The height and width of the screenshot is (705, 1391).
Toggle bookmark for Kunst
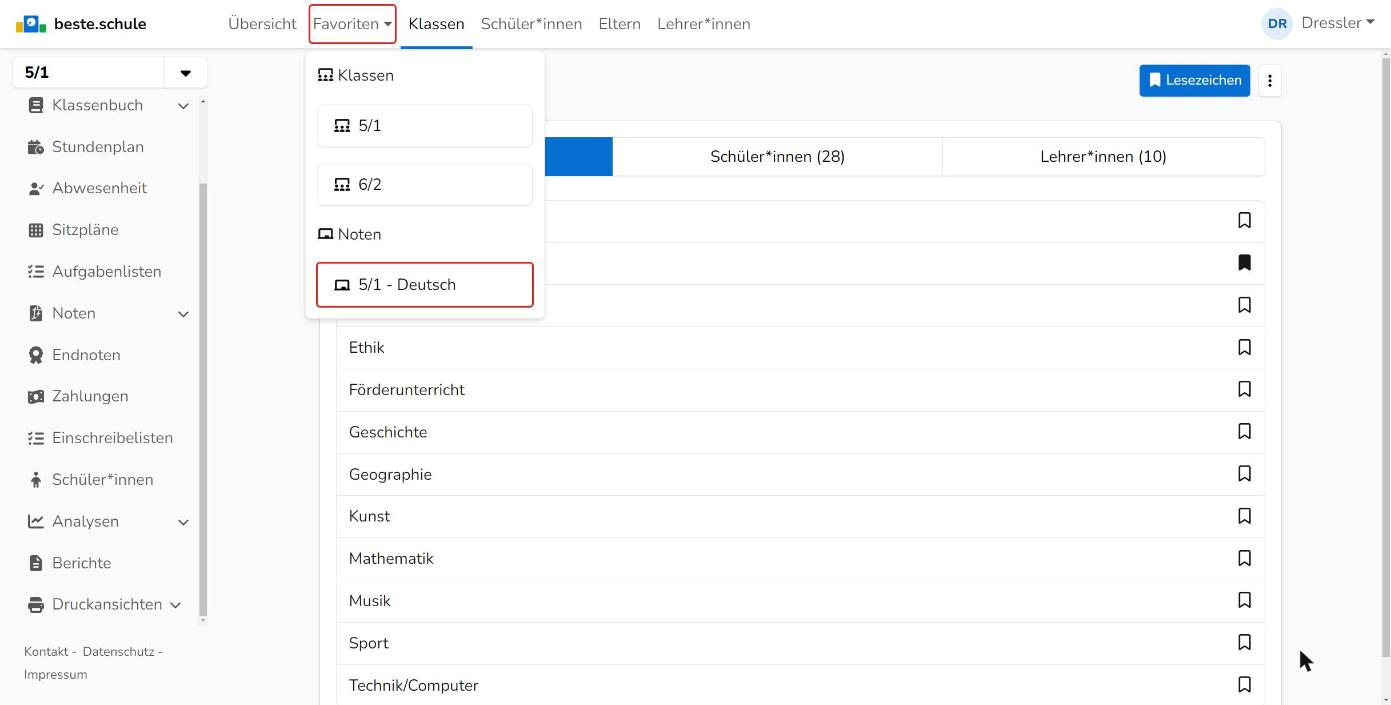pyautogui.click(x=1244, y=516)
